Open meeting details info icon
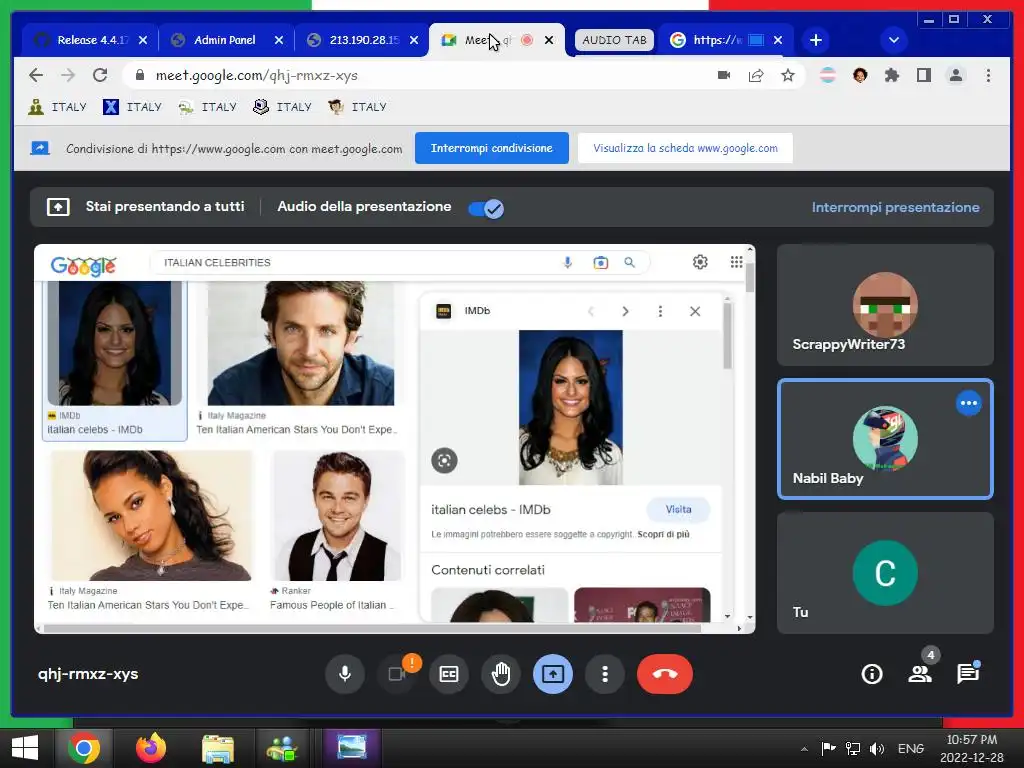Screen dimensions: 1024x768 coord(872,674)
